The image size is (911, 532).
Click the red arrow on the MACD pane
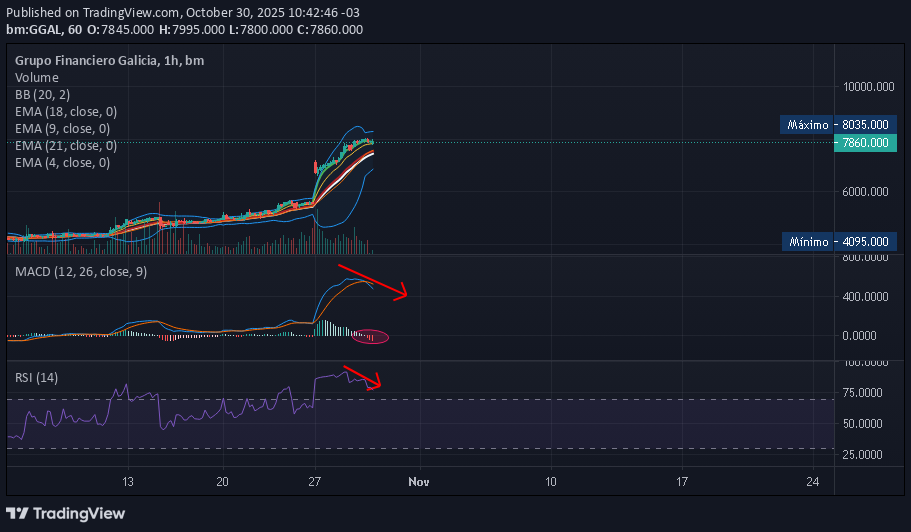(373, 281)
